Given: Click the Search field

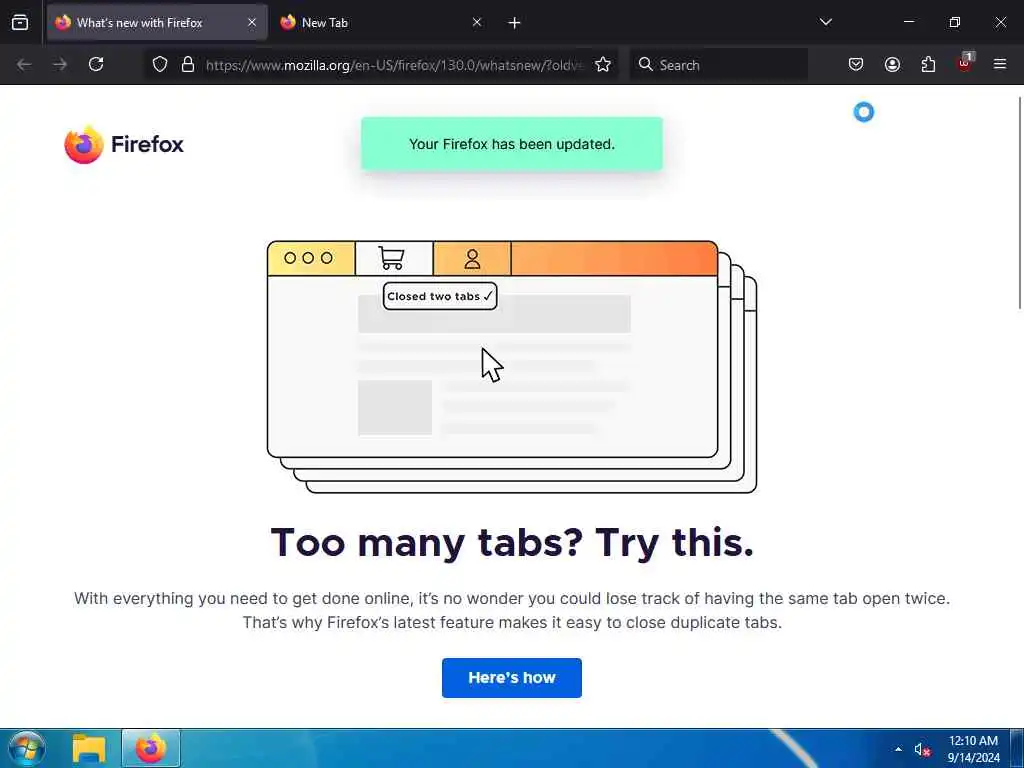Looking at the screenshot, I should 718,65.
